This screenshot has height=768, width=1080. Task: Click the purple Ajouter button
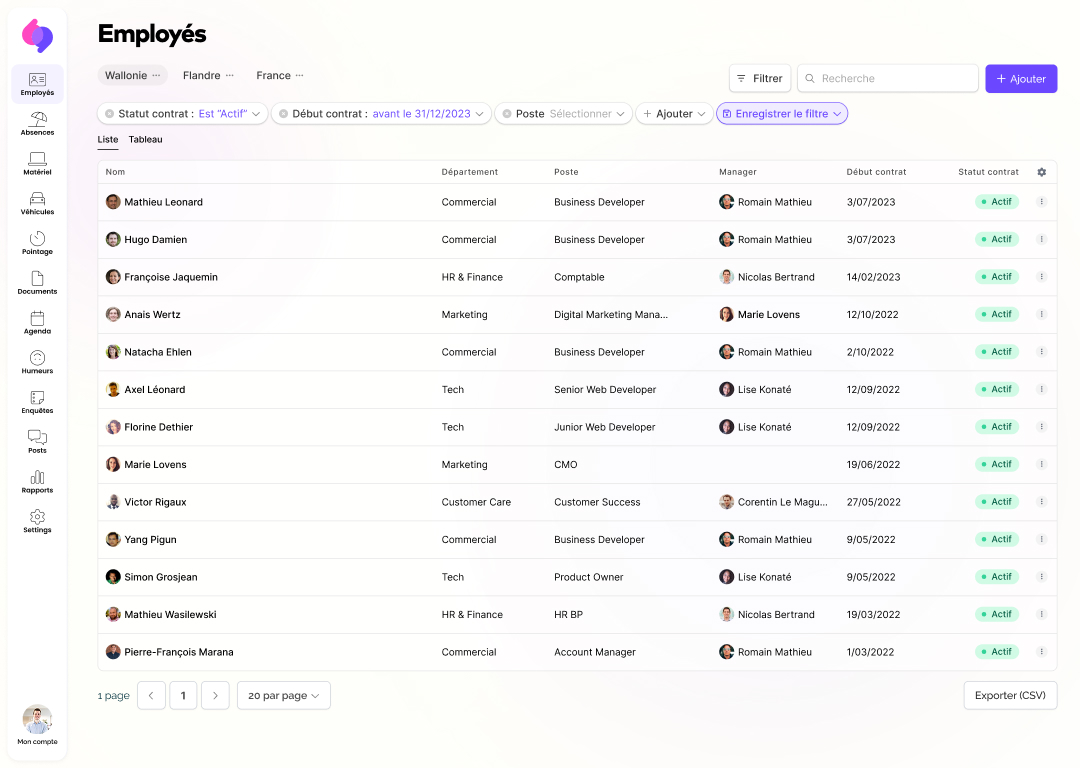pyautogui.click(x=1020, y=79)
